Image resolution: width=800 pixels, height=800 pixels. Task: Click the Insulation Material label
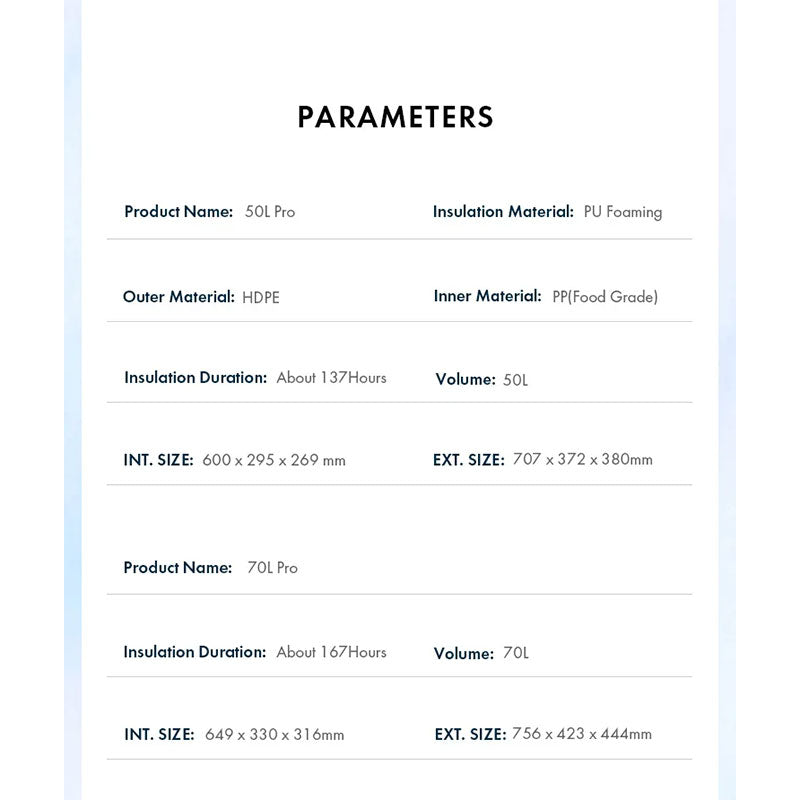503,212
